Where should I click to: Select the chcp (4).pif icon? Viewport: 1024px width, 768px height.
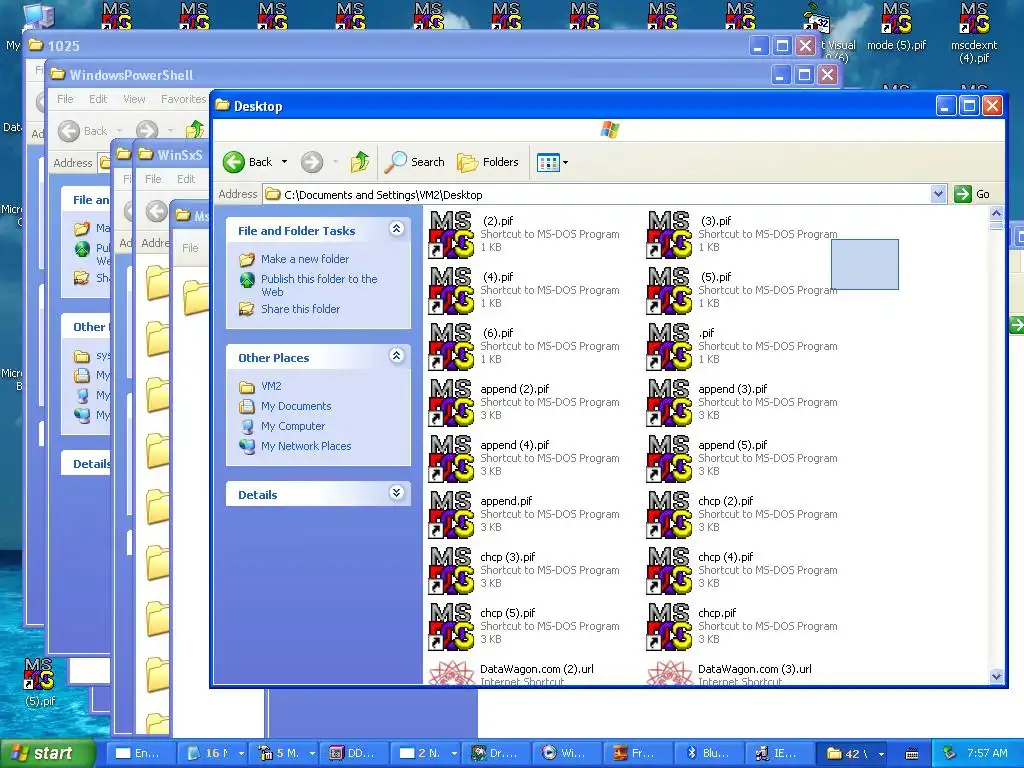pyautogui.click(x=669, y=571)
